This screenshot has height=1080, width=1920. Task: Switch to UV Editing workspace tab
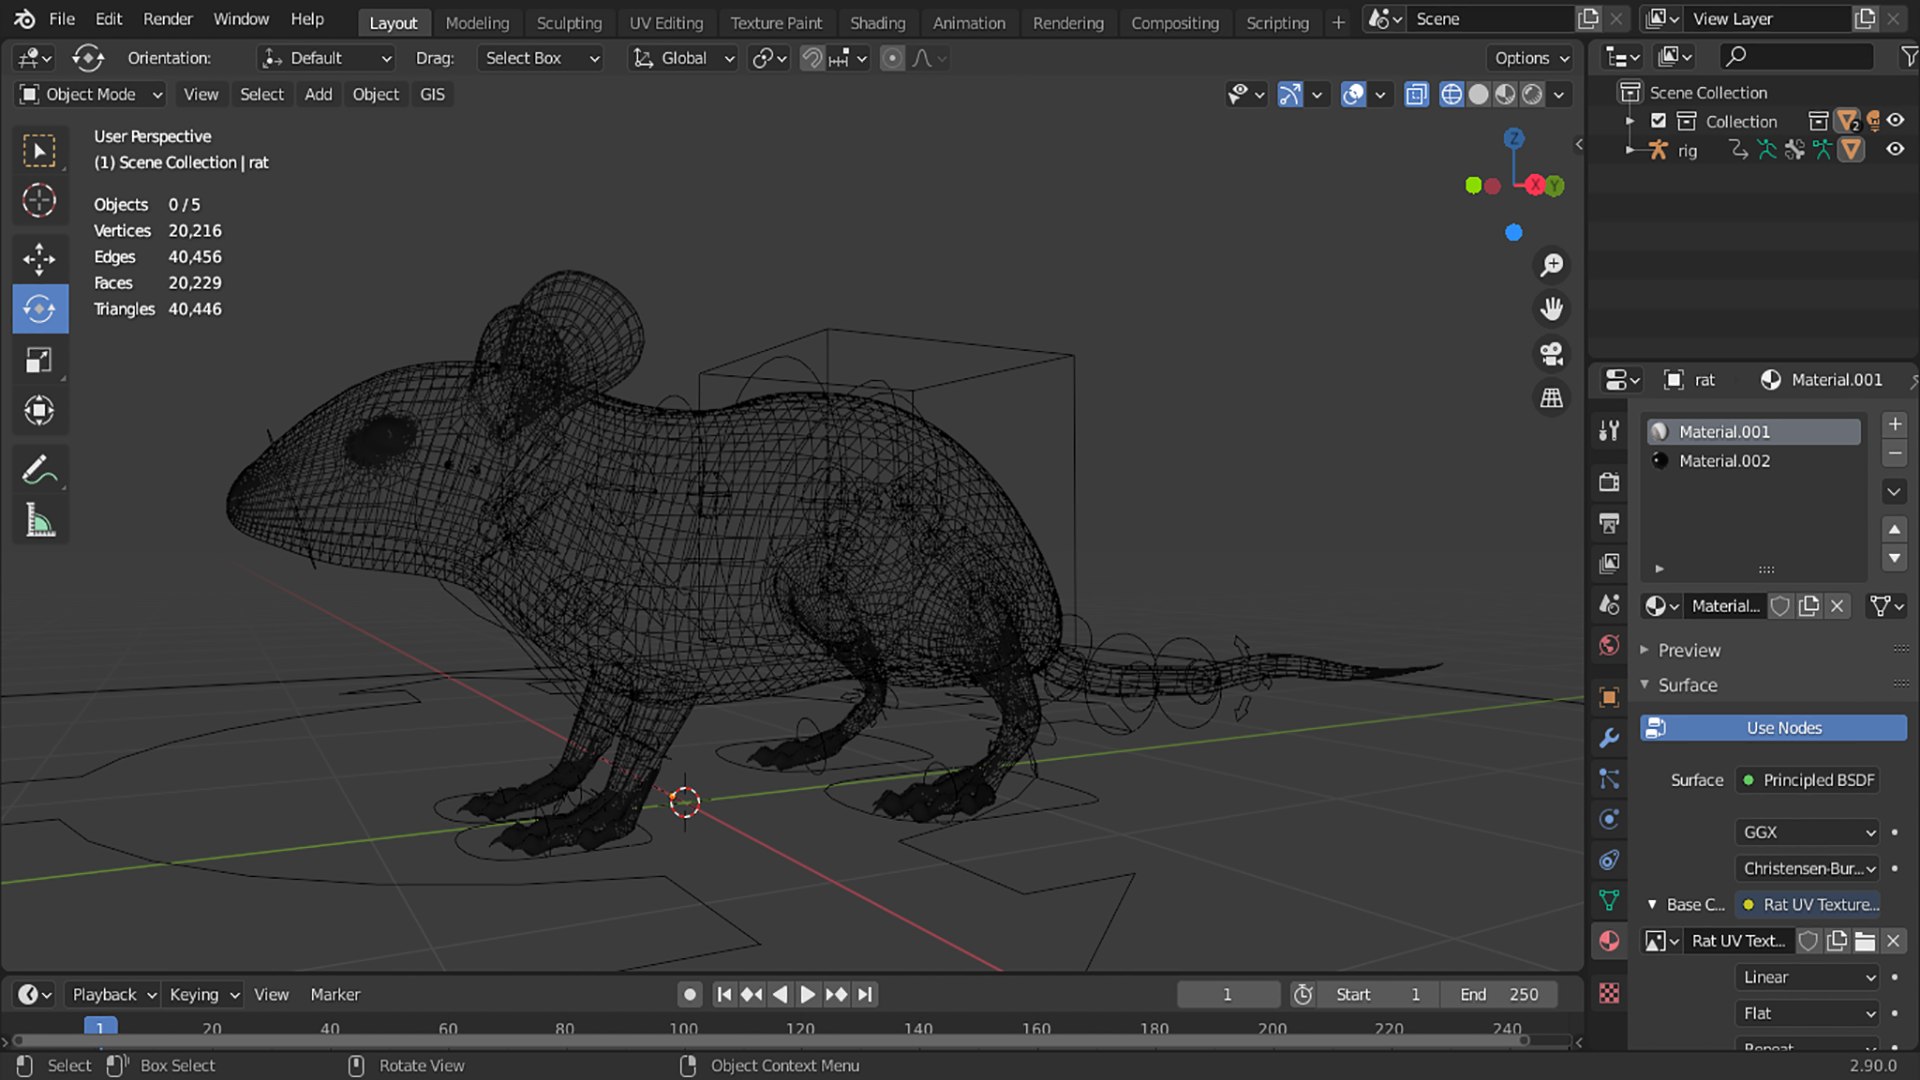(665, 22)
